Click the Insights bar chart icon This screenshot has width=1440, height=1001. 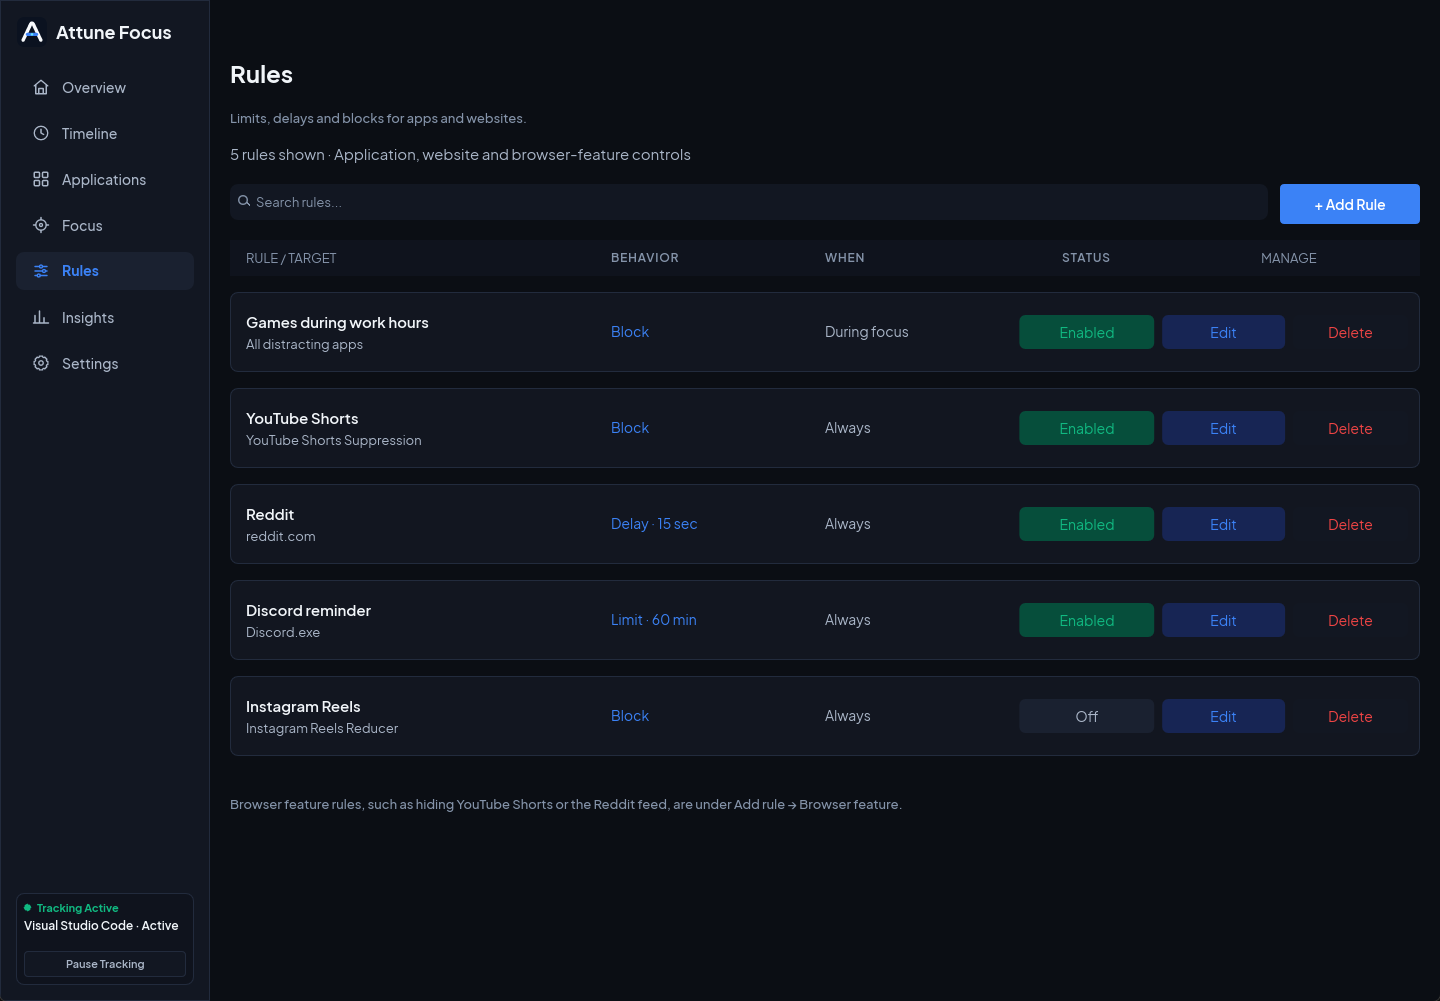tap(41, 317)
